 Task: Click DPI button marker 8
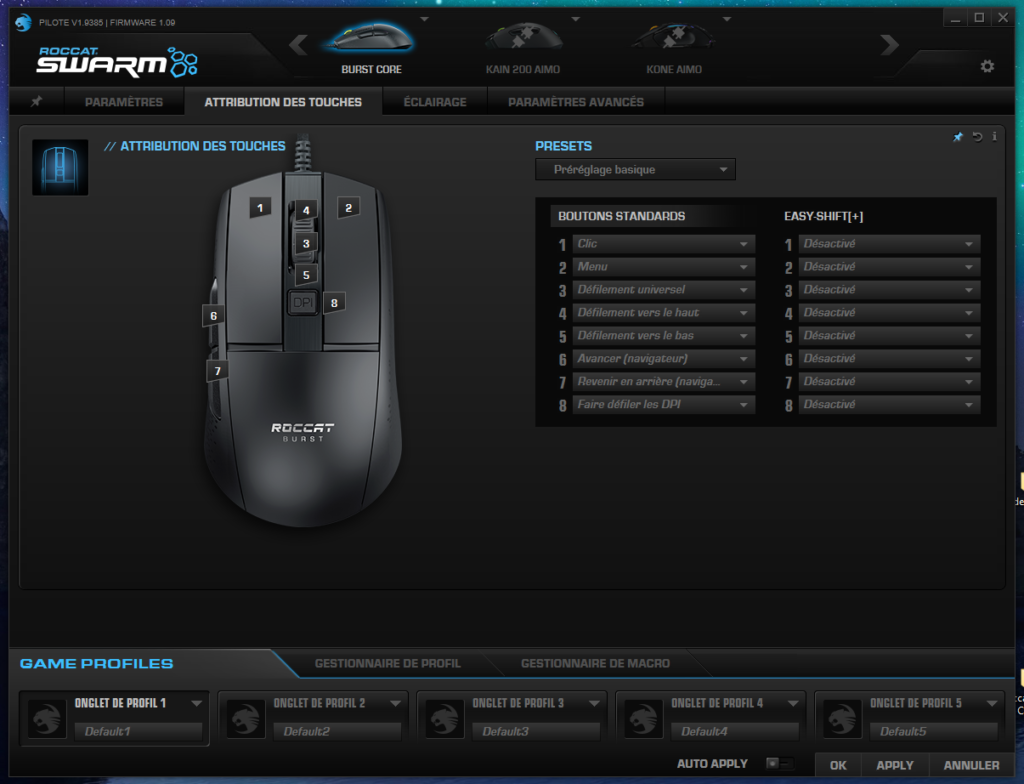pos(334,302)
